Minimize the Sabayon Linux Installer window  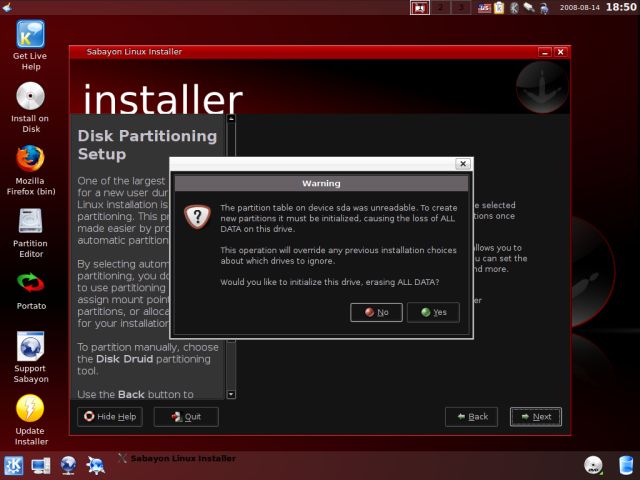(545, 52)
